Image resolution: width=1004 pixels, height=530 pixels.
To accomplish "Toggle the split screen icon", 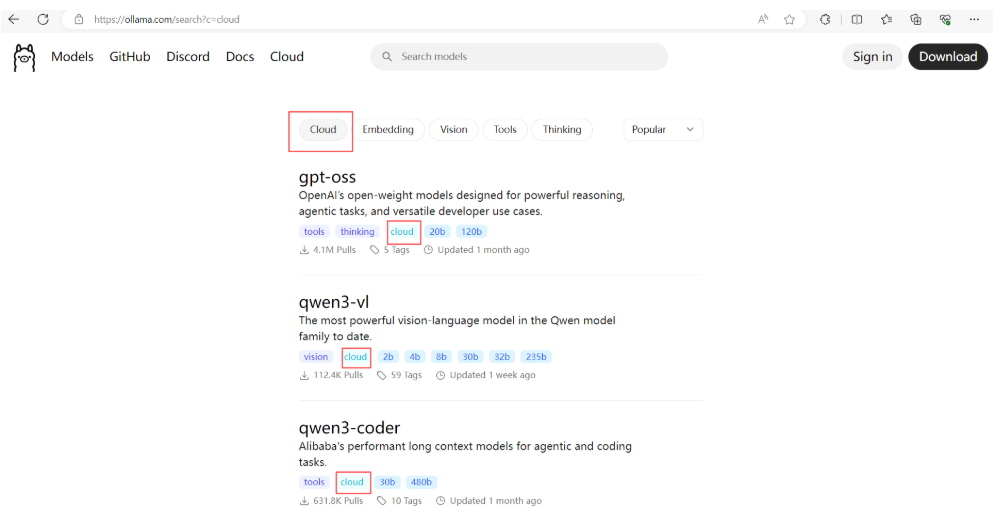I will pyautogui.click(x=857, y=19).
